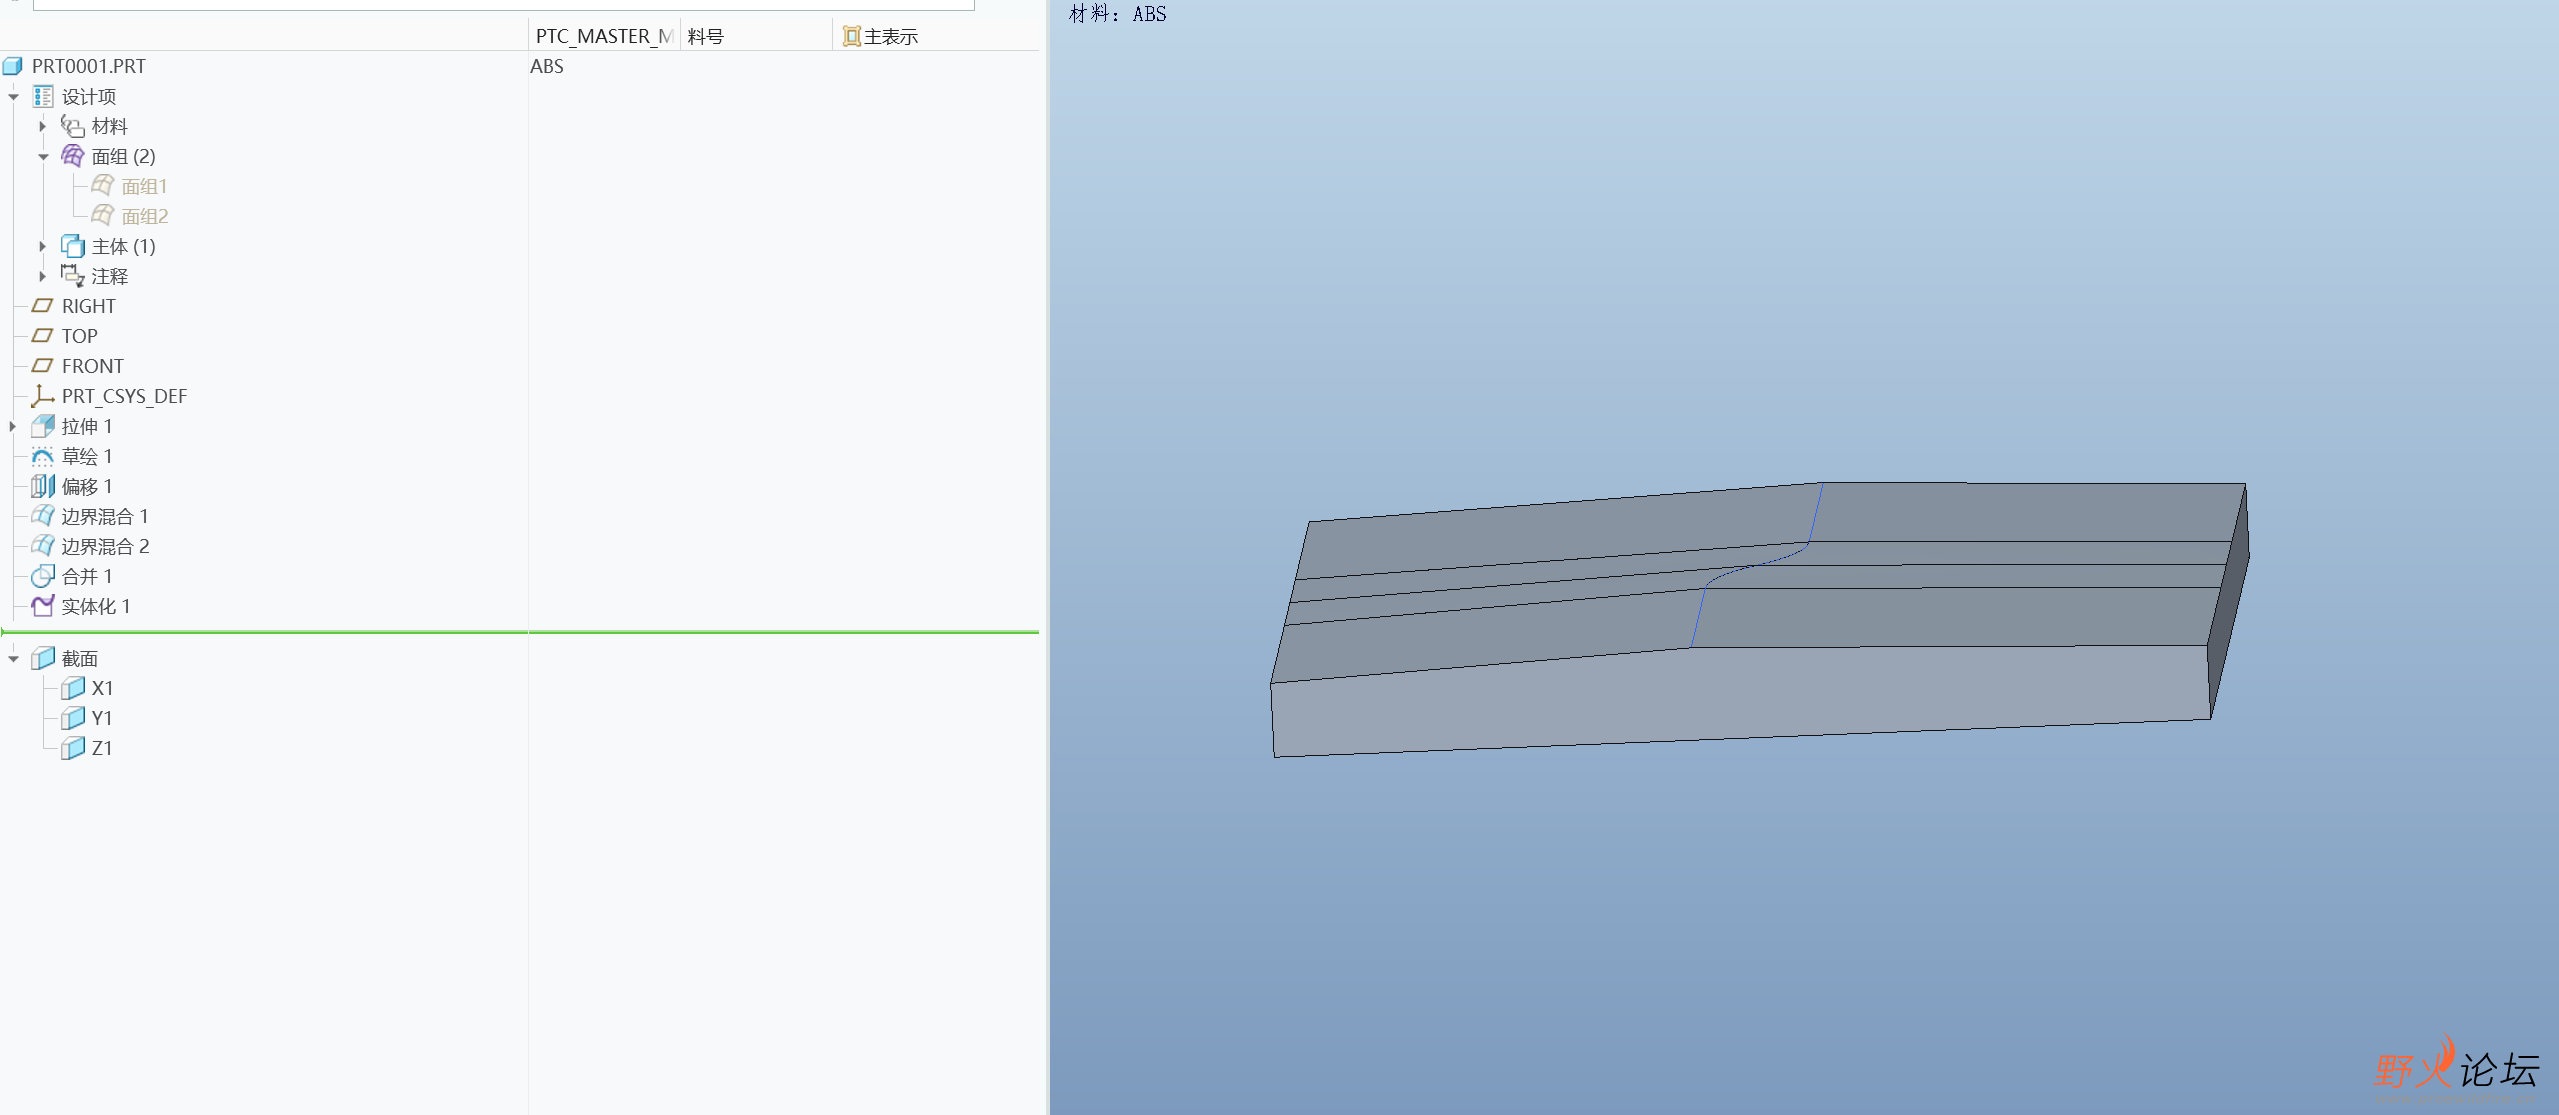Click the Offset feature icon 偏移 1
This screenshot has height=1115, width=2559.
(42, 486)
